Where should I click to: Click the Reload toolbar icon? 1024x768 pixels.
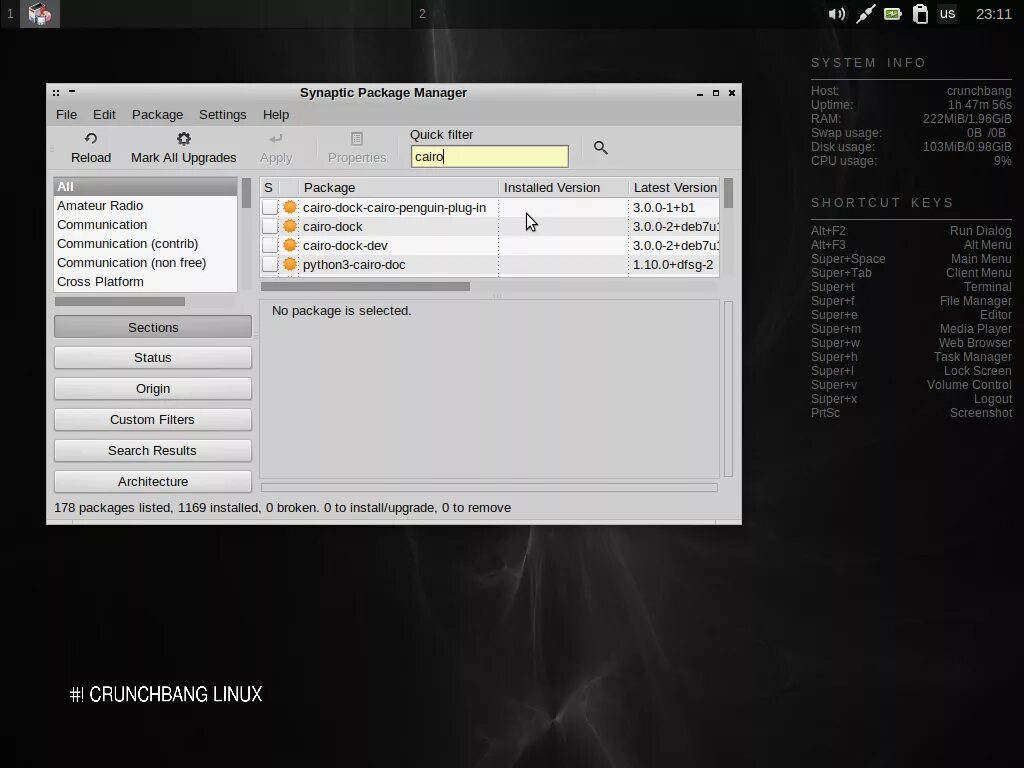pyautogui.click(x=91, y=138)
